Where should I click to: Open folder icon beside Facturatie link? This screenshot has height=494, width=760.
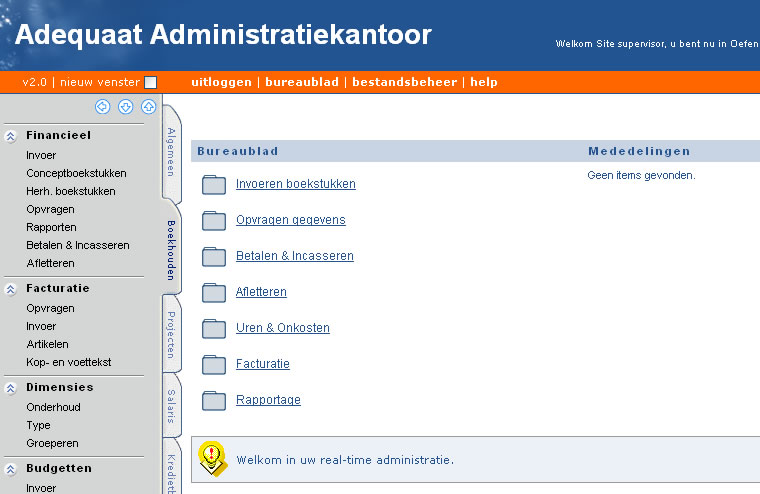tap(214, 365)
